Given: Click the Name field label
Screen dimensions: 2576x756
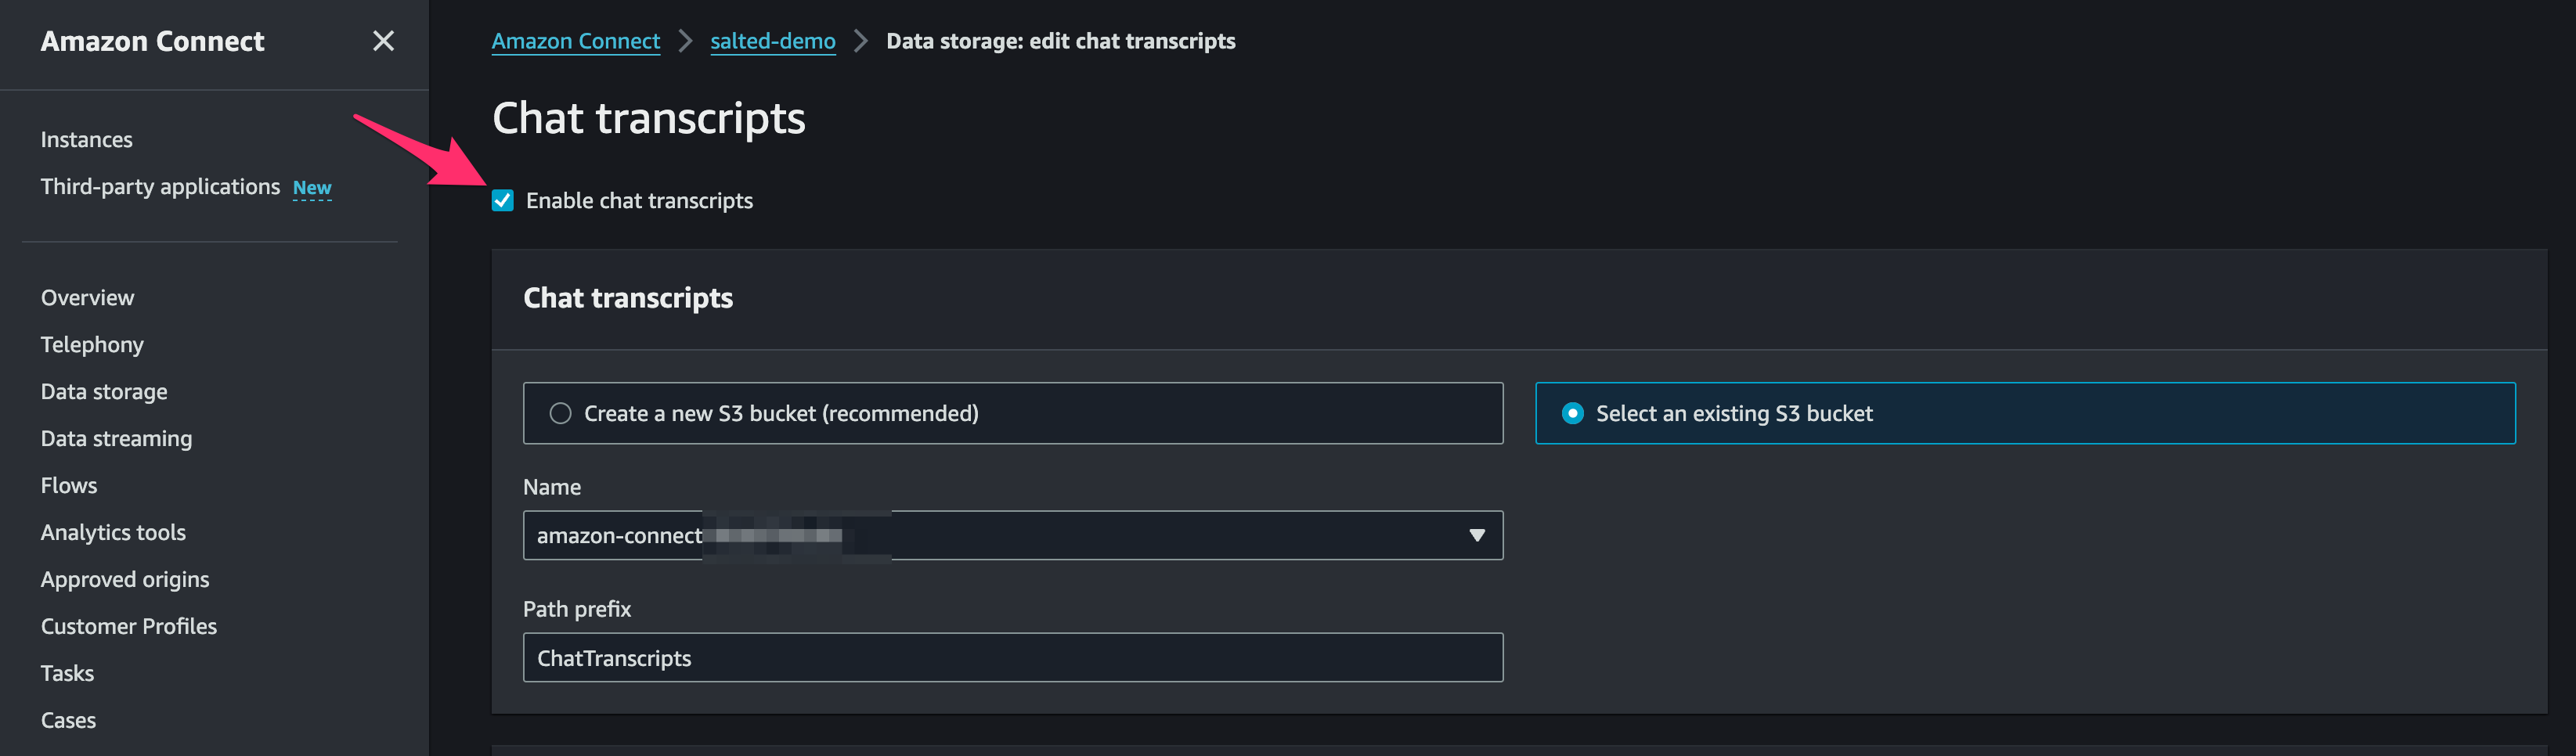Looking at the screenshot, I should [x=552, y=487].
